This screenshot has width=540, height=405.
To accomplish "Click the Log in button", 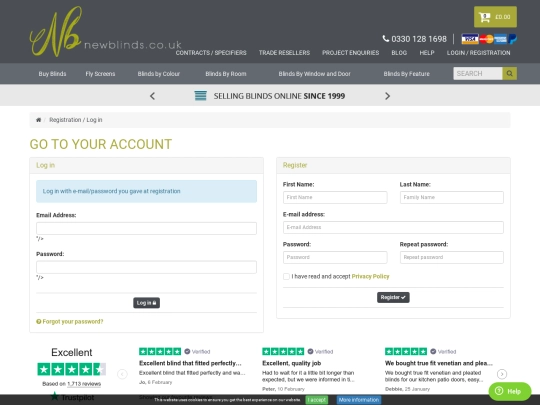I will (146, 303).
